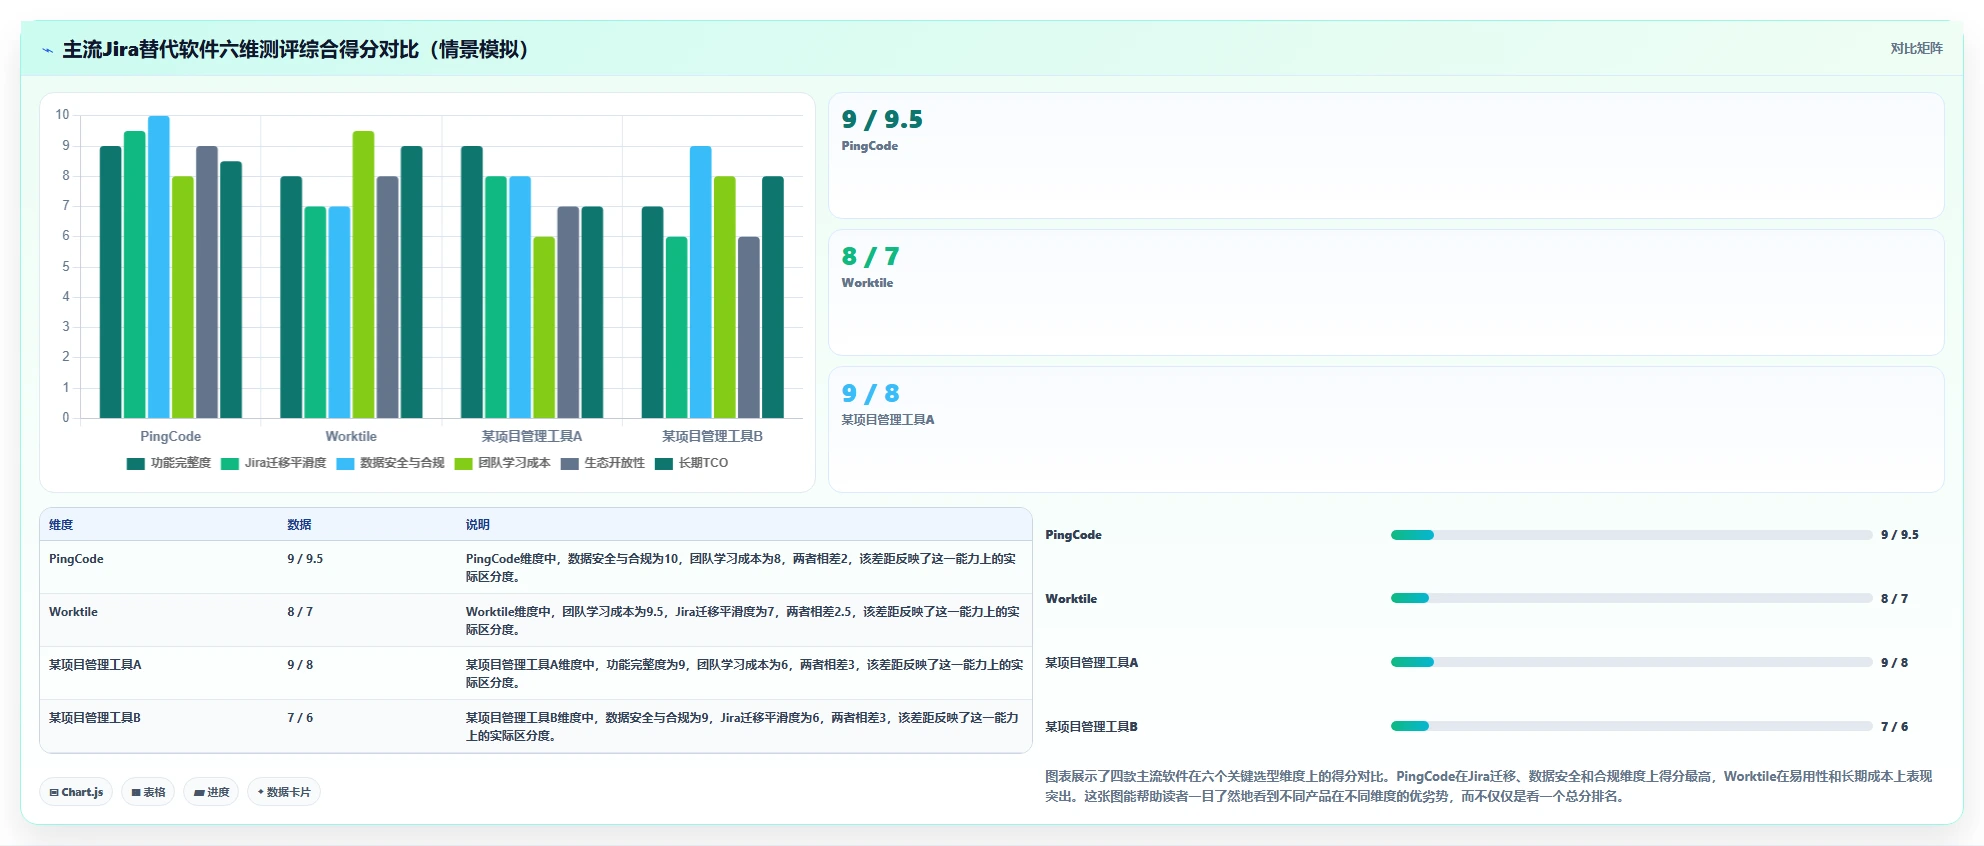Click the PingCode axis label under the chart
1984x846 pixels.
click(170, 436)
